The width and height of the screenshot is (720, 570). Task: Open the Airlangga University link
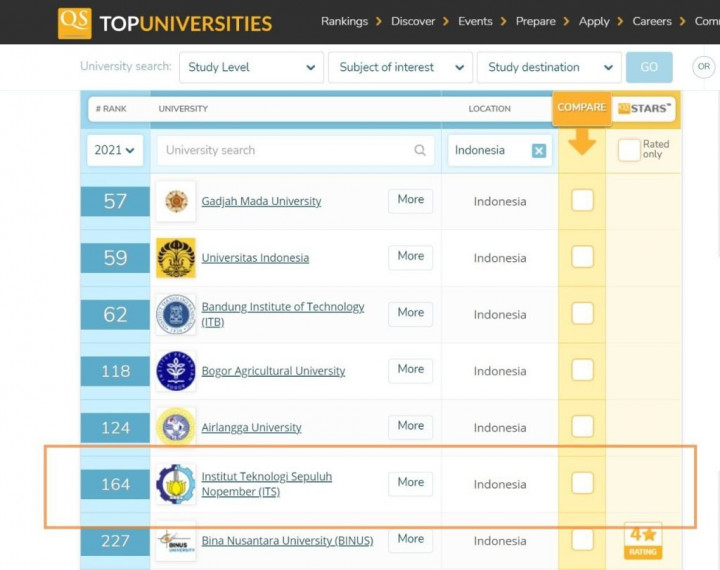click(252, 428)
